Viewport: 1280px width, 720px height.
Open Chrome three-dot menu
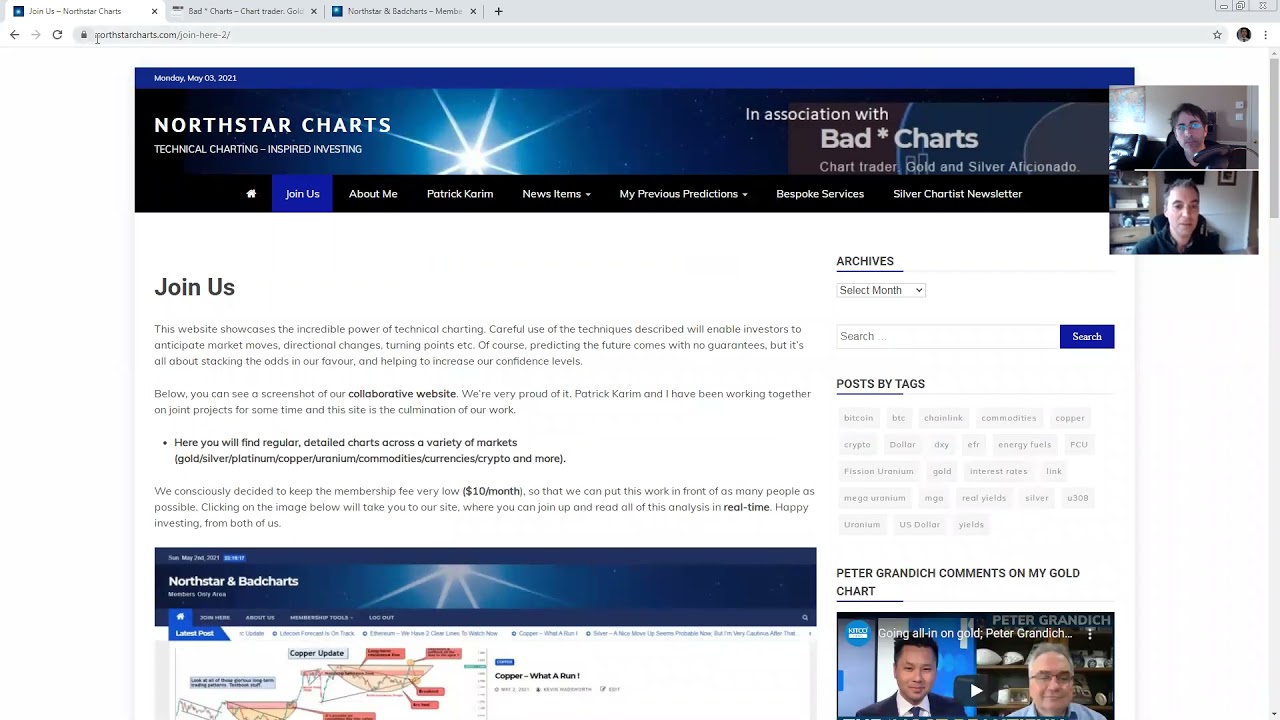[x=1266, y=35]
